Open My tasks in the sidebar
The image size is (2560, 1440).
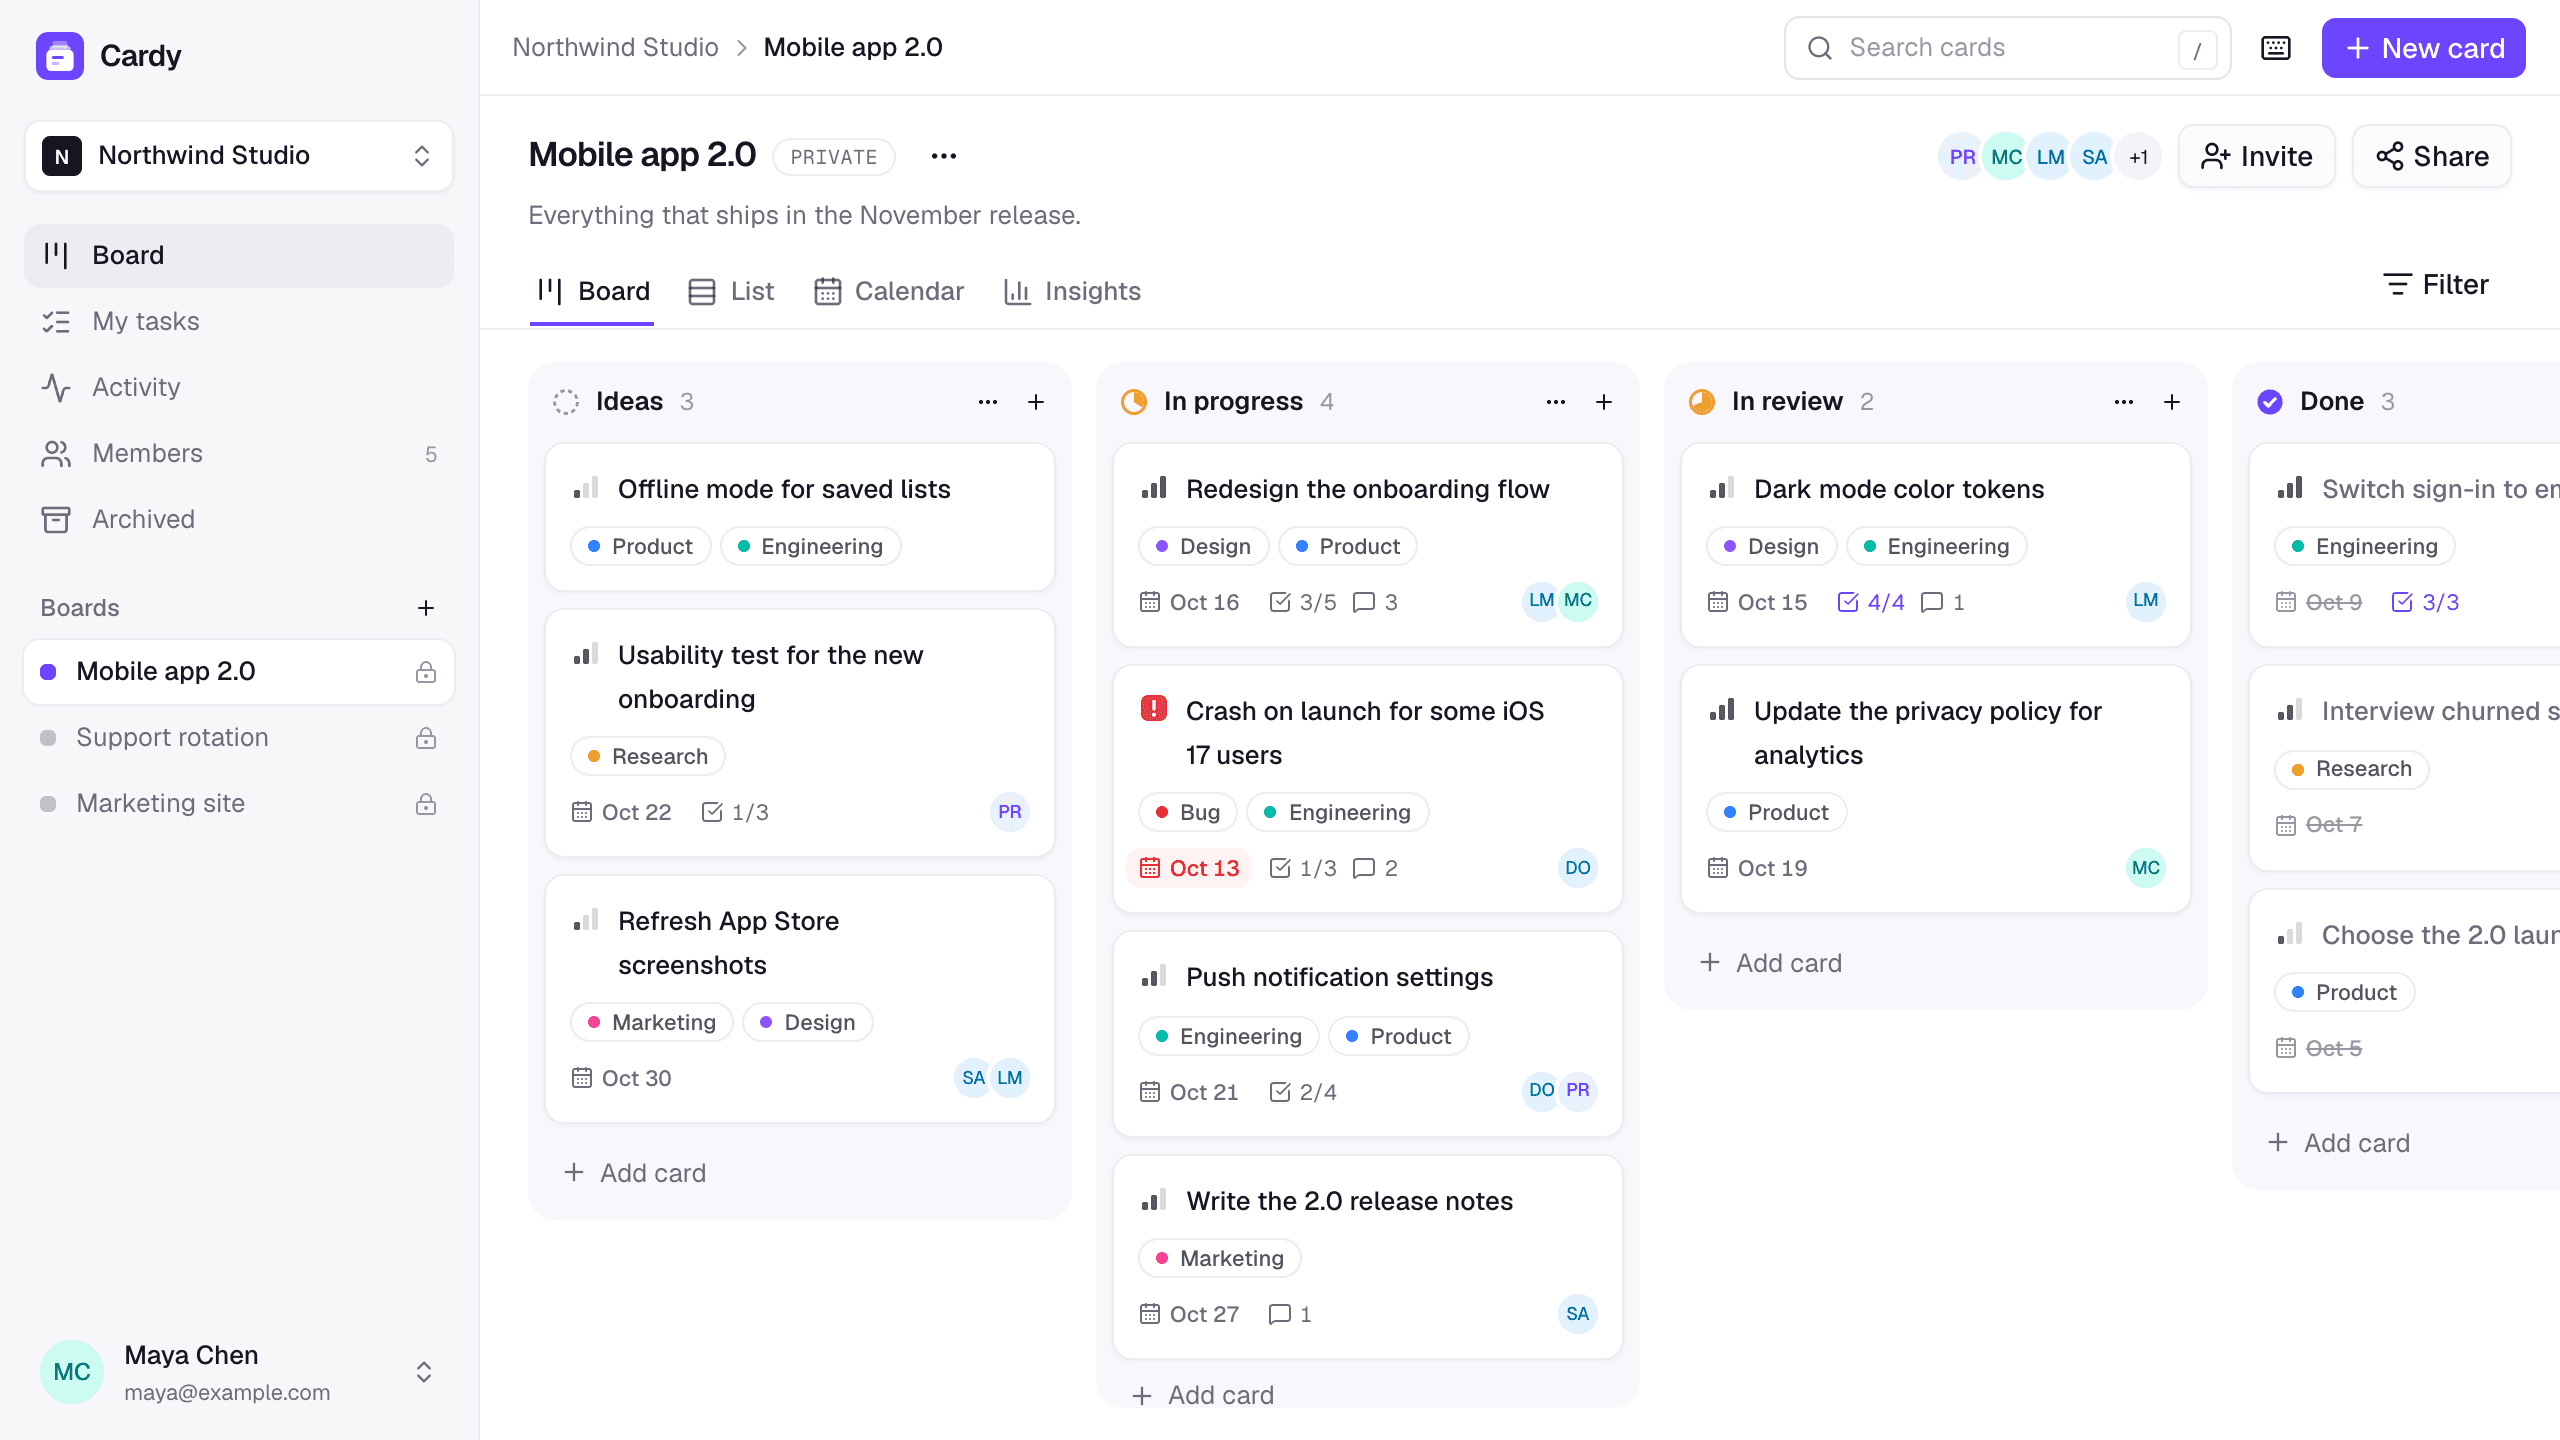[239, 321]
